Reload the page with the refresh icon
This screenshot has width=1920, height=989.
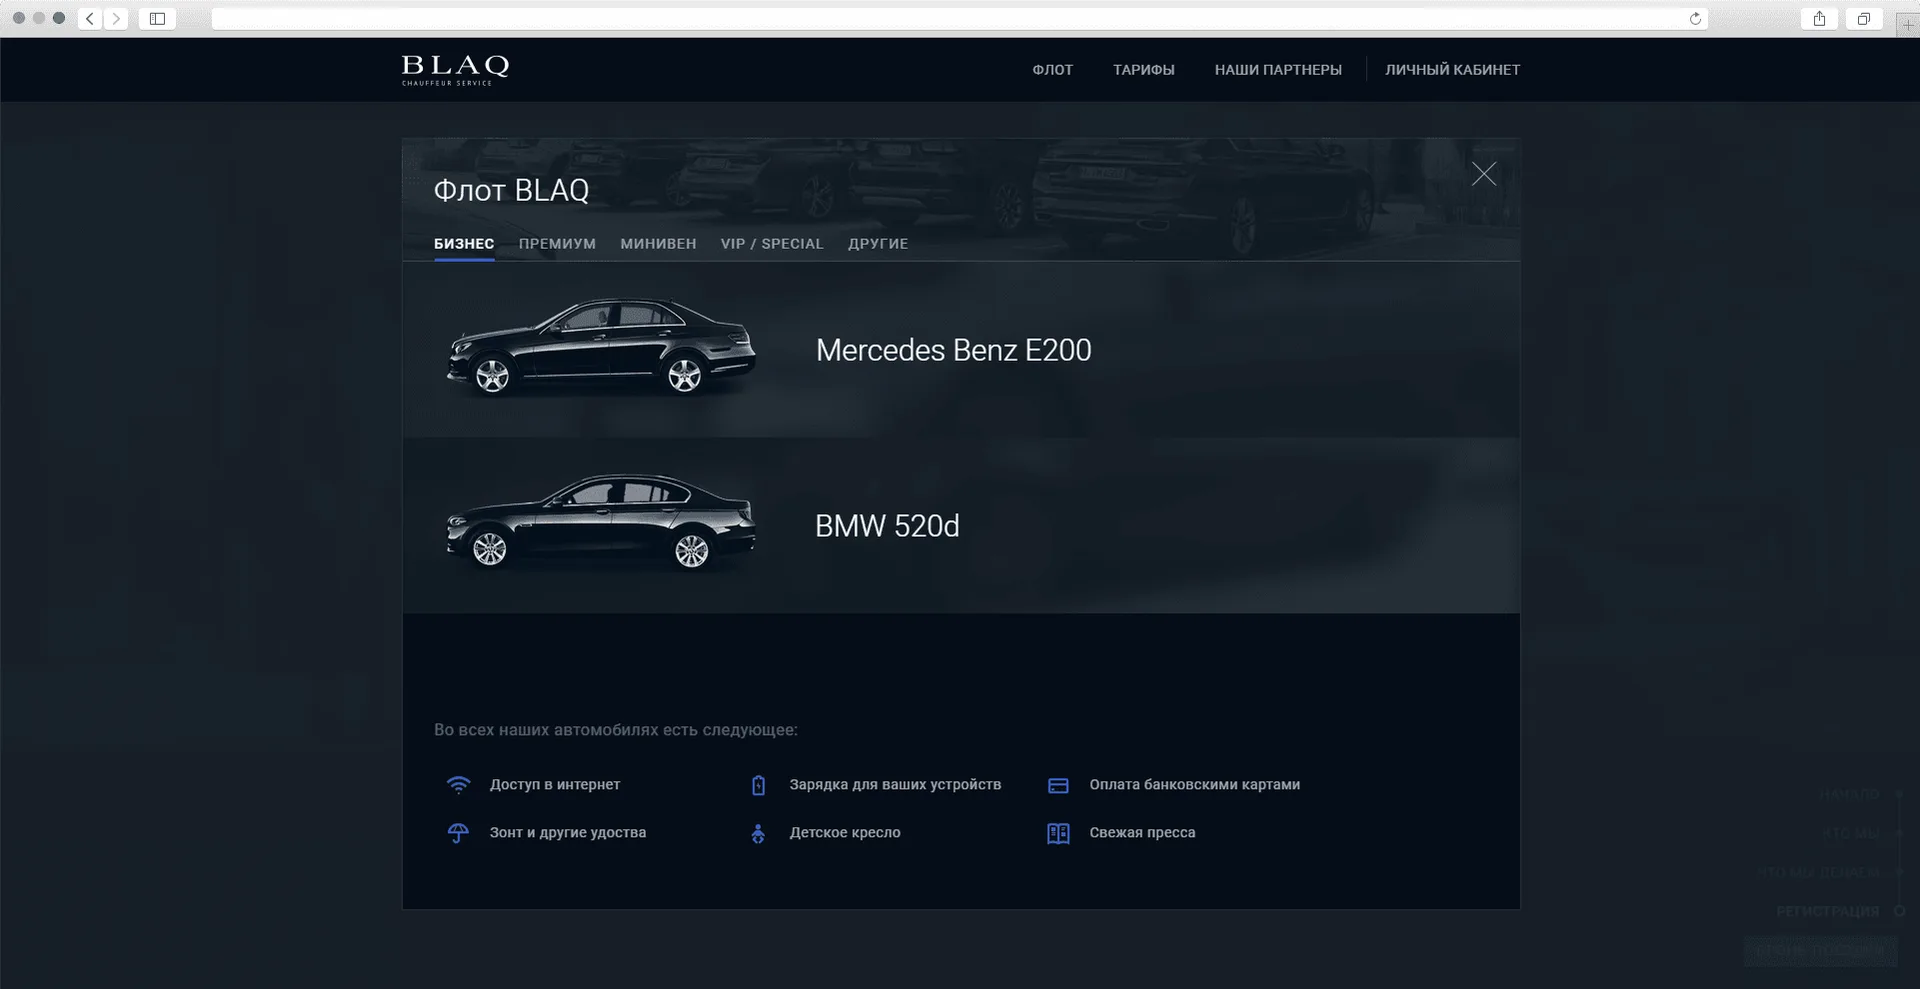[1695, 19]
